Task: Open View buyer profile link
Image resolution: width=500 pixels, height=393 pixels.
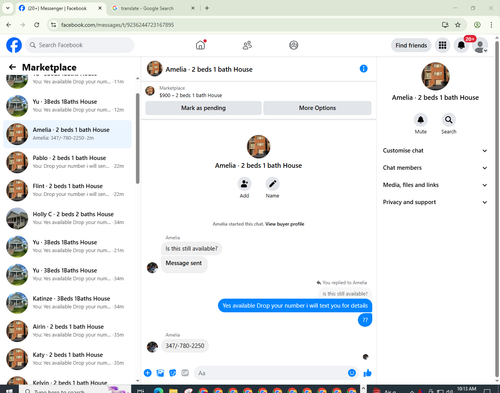Action: [285, 224]
